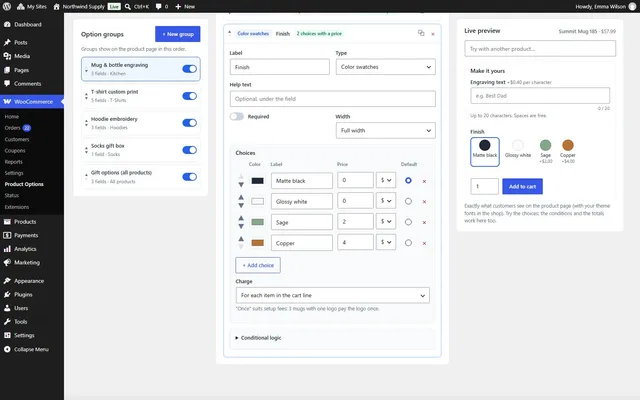The width and height of the screenshot is (640, 400).
Task: Move Copper choice up
Action: 241,239
